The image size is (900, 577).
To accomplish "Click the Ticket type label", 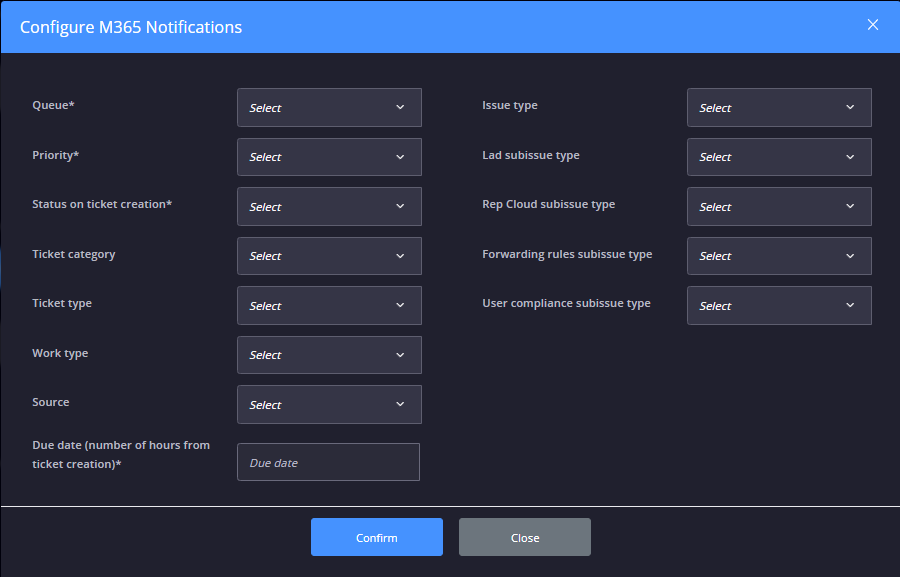I will (x=62, y=304).
